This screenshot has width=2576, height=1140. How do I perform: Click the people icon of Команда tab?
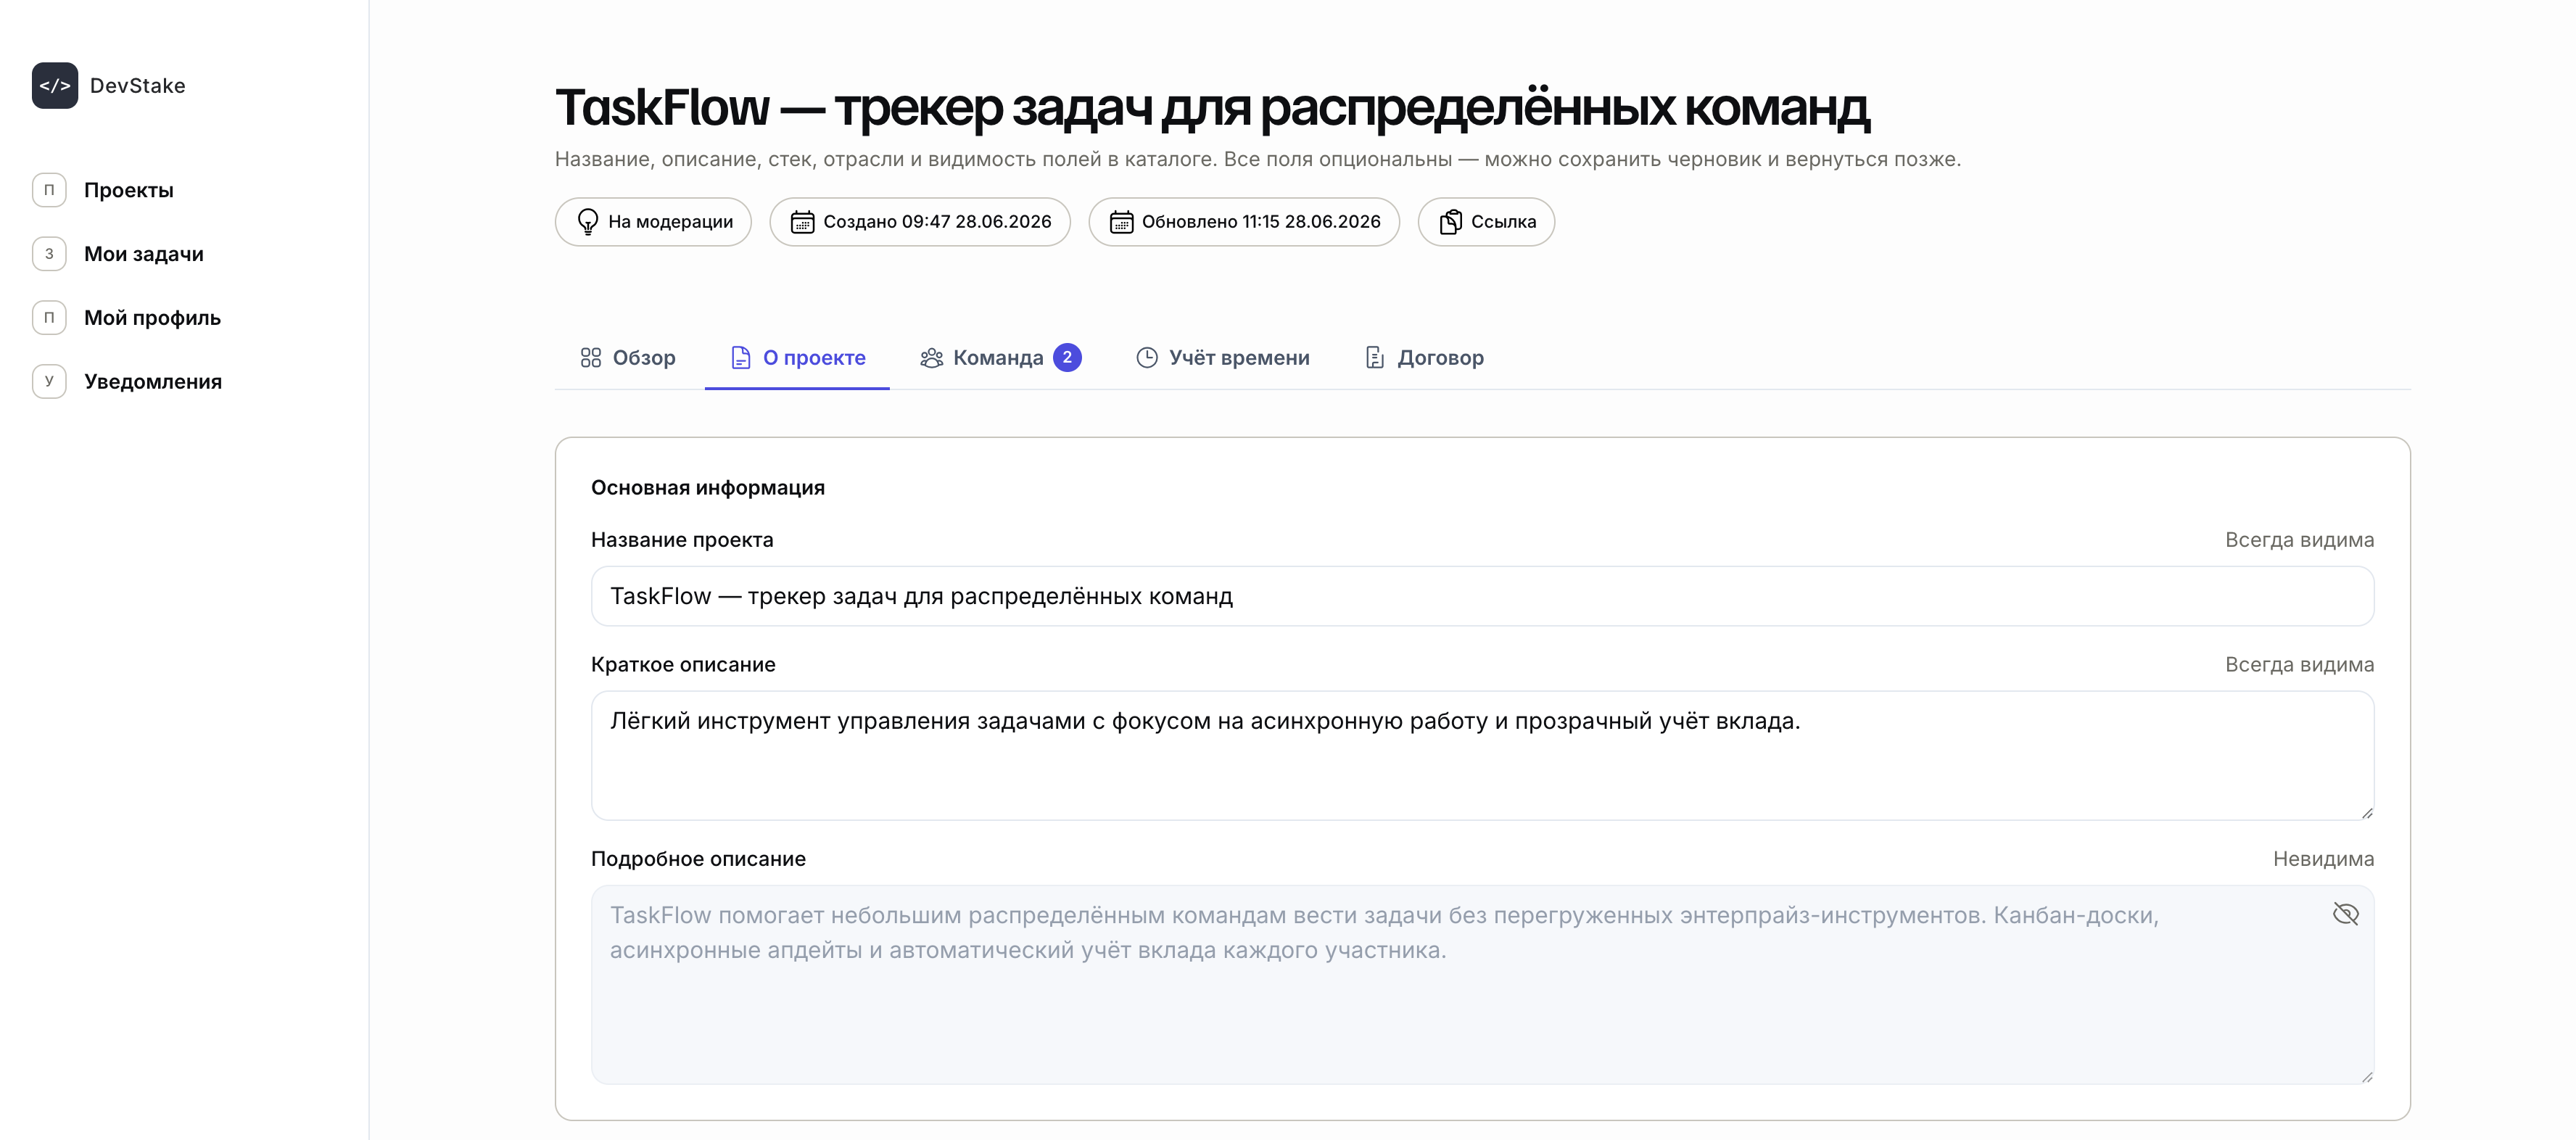pos(931,358)
